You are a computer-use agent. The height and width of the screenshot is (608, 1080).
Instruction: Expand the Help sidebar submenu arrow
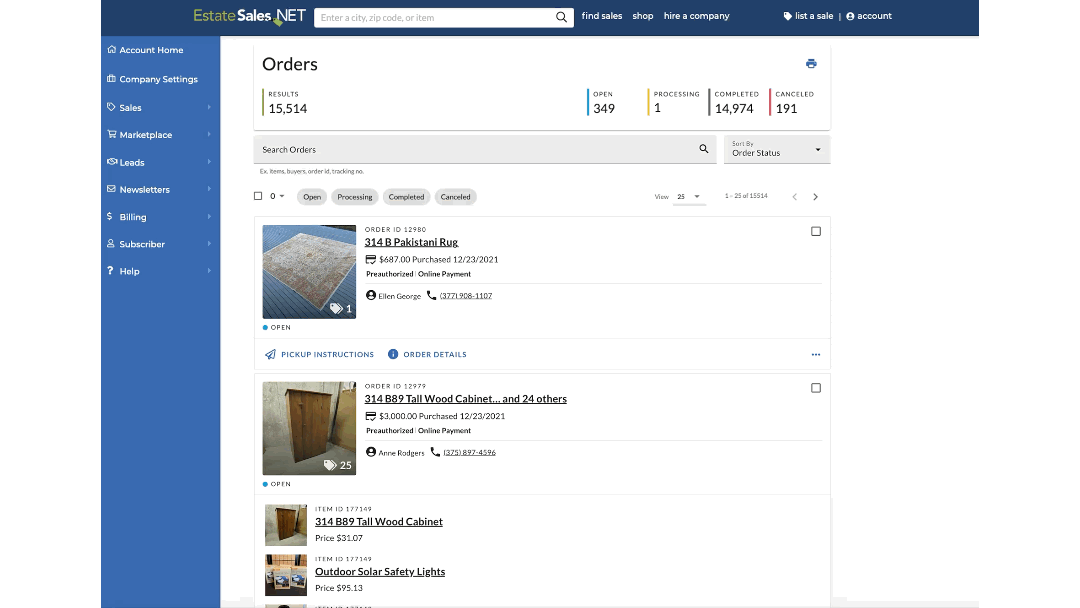209,271
